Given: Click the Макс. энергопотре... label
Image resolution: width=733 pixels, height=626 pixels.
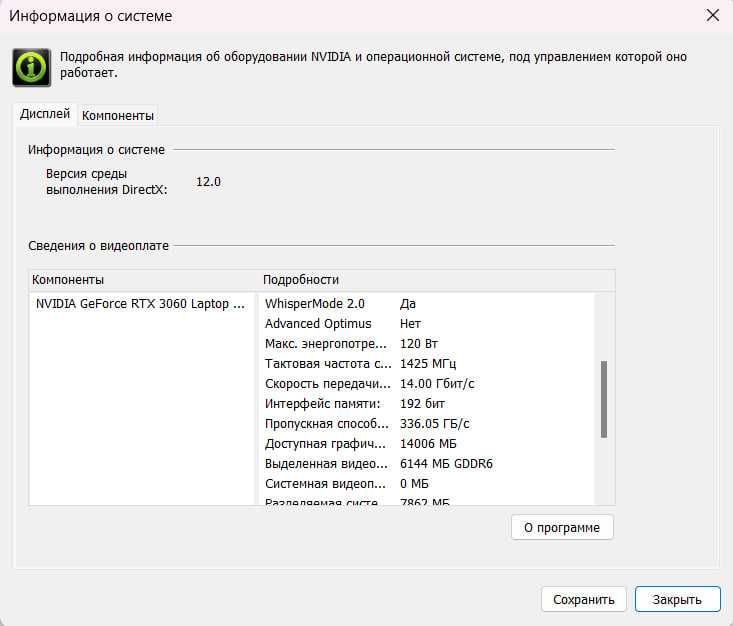Looking at the screenshot, I should 326,344.
